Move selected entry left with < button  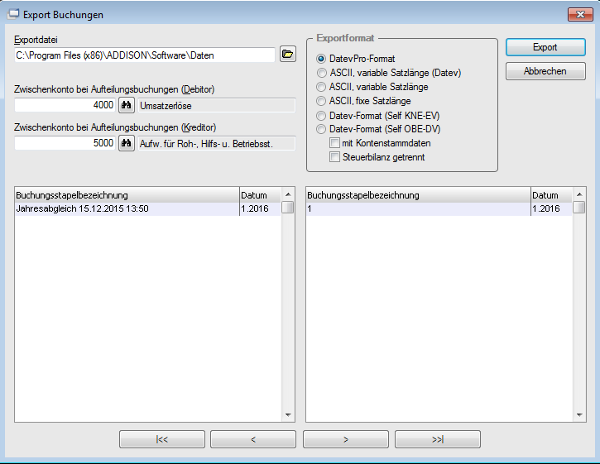[253, 439]
